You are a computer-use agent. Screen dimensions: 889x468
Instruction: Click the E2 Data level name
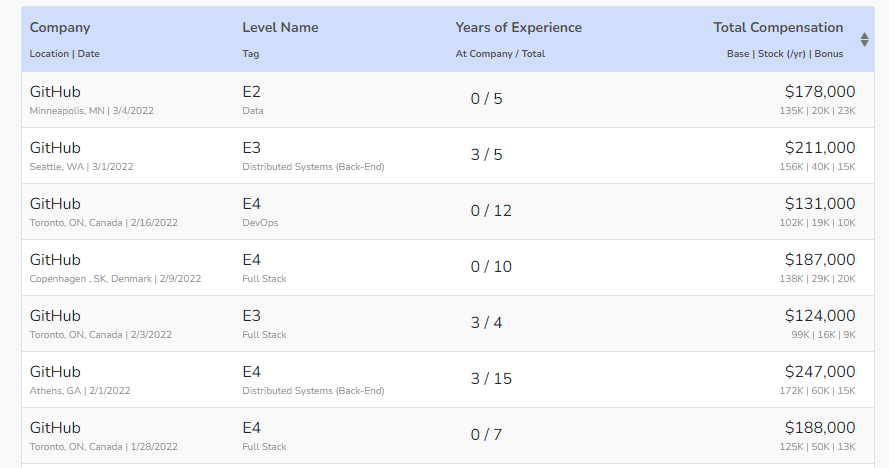[252, 100]
